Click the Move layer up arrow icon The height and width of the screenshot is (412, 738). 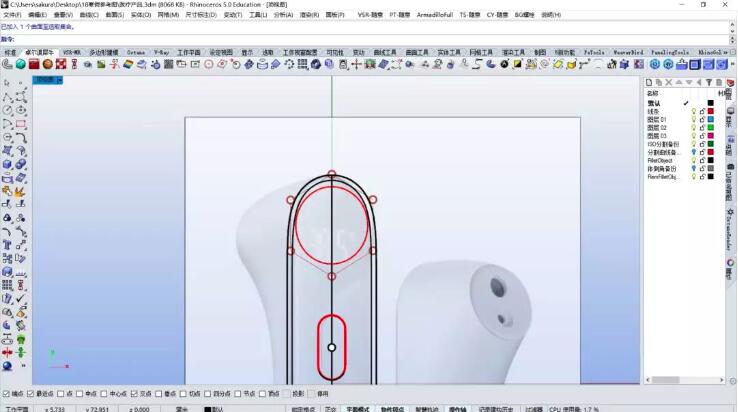click(679, 82)
